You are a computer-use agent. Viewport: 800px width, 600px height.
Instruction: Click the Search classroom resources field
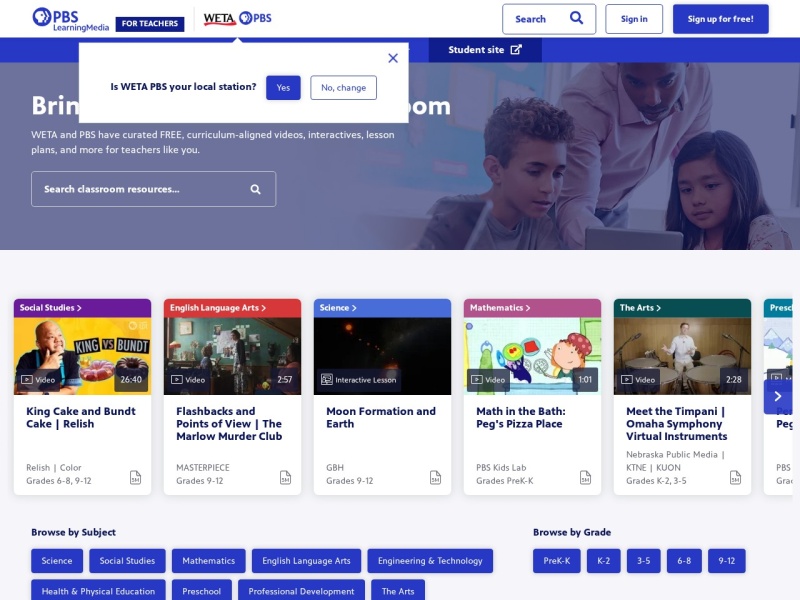[140, 189]
